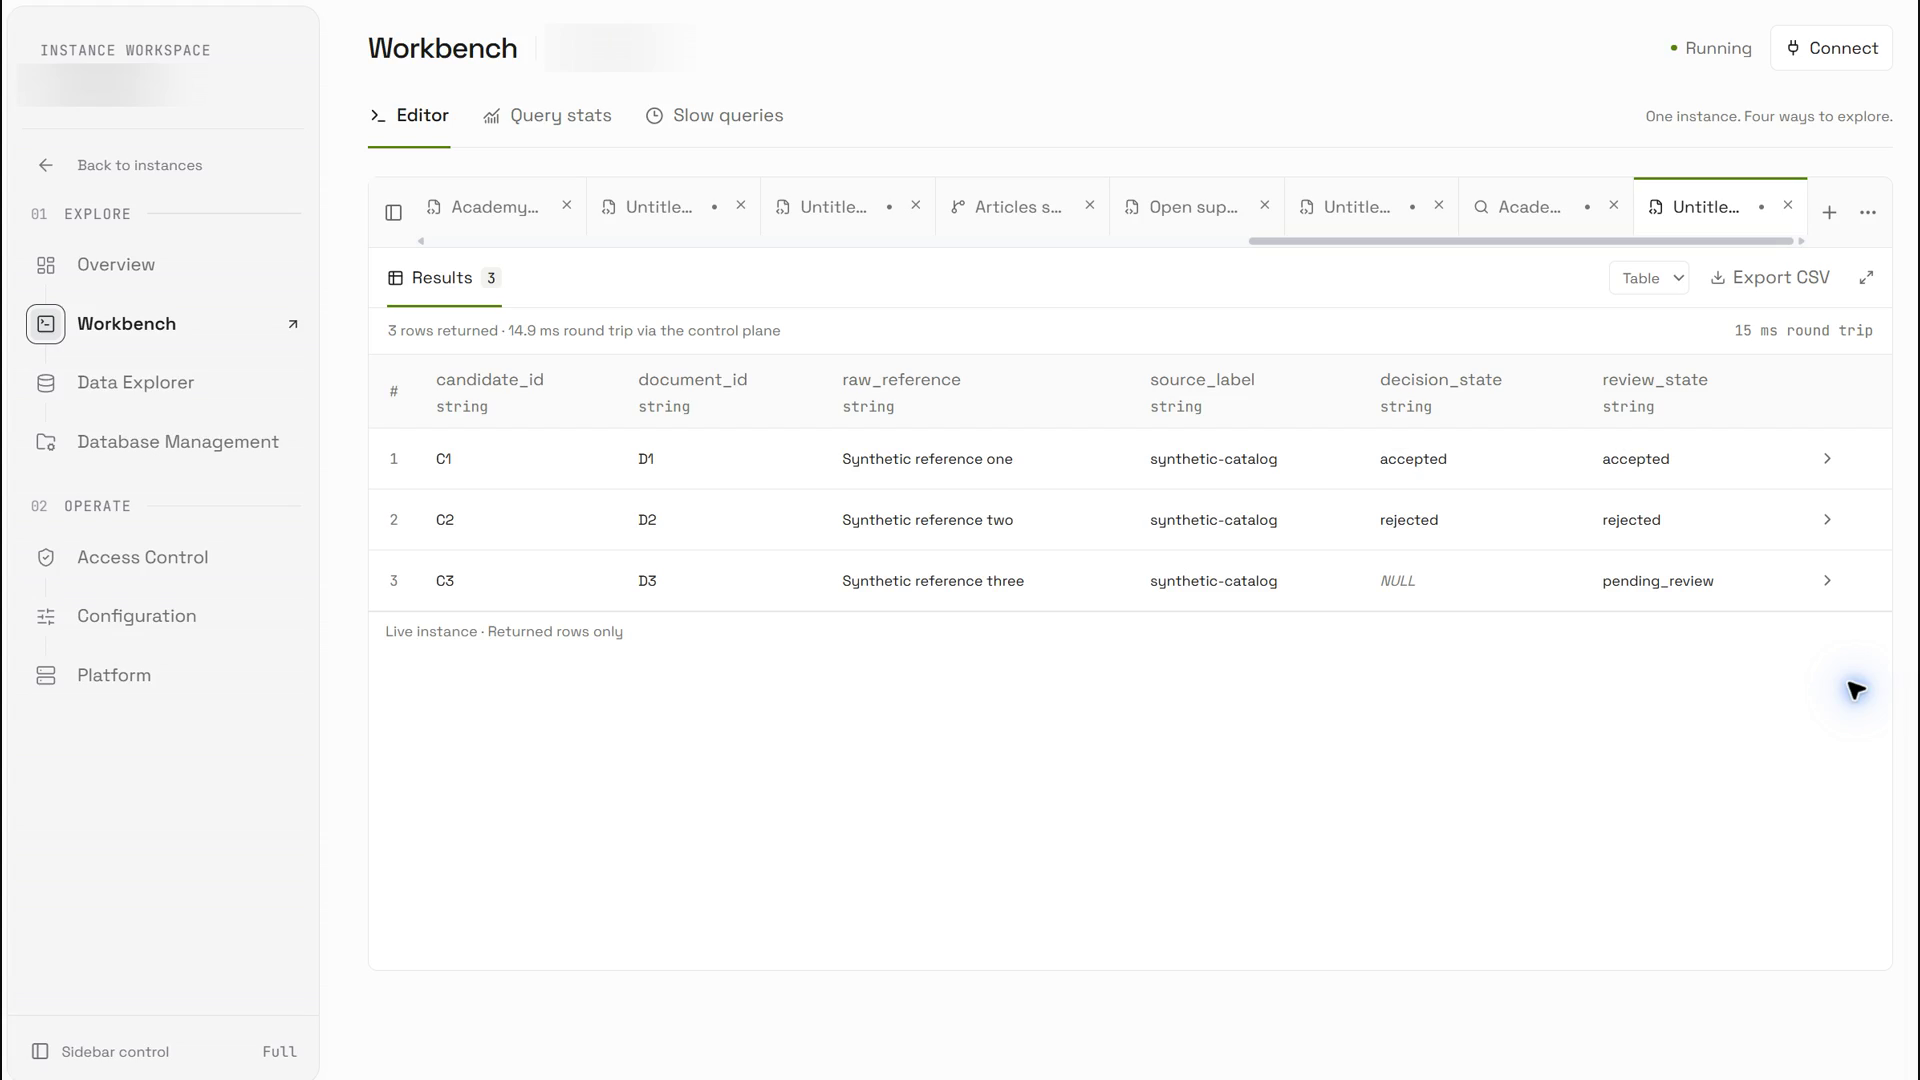This screenshot has height=1080, width=1920.
Task: Close the Open sup... tab
Action: click(1264, 205)
